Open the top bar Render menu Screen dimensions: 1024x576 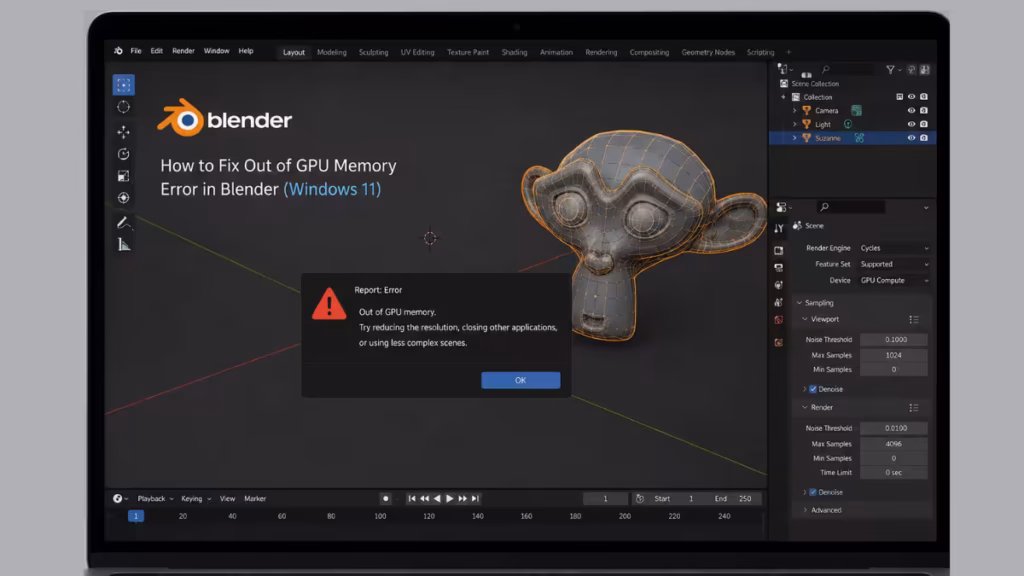point(184,51)
